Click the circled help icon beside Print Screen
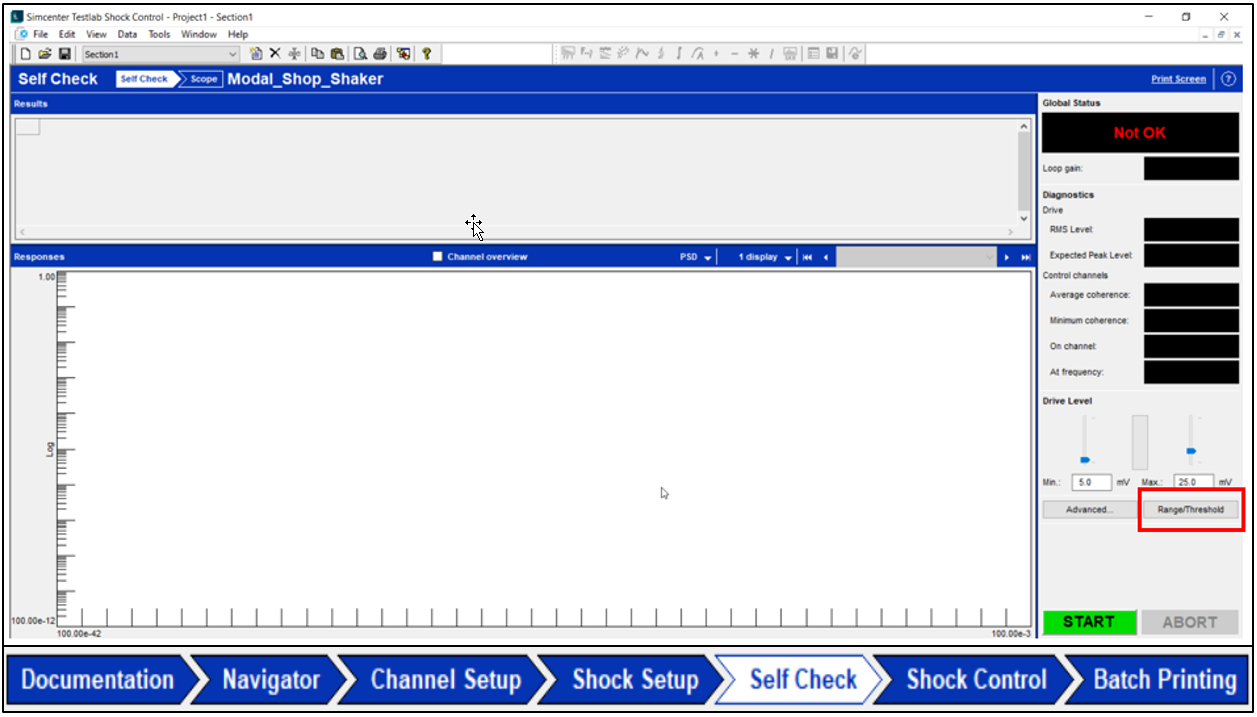Screen dimensions: 1257x717 point(1228,79)
